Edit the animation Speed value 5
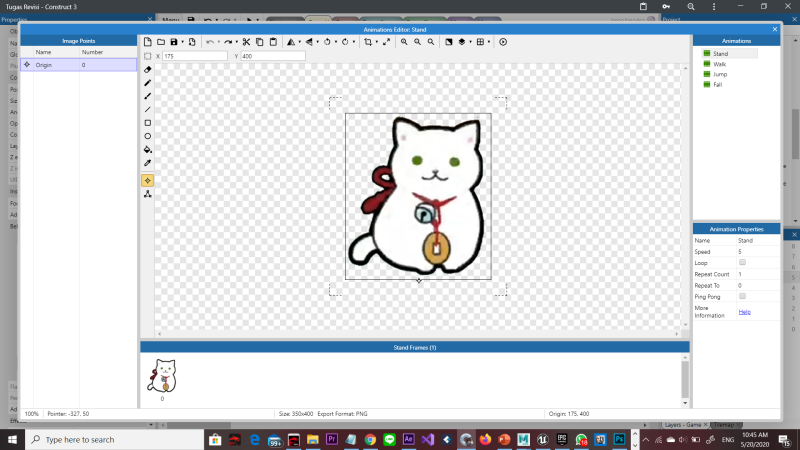 coord(758,252)
